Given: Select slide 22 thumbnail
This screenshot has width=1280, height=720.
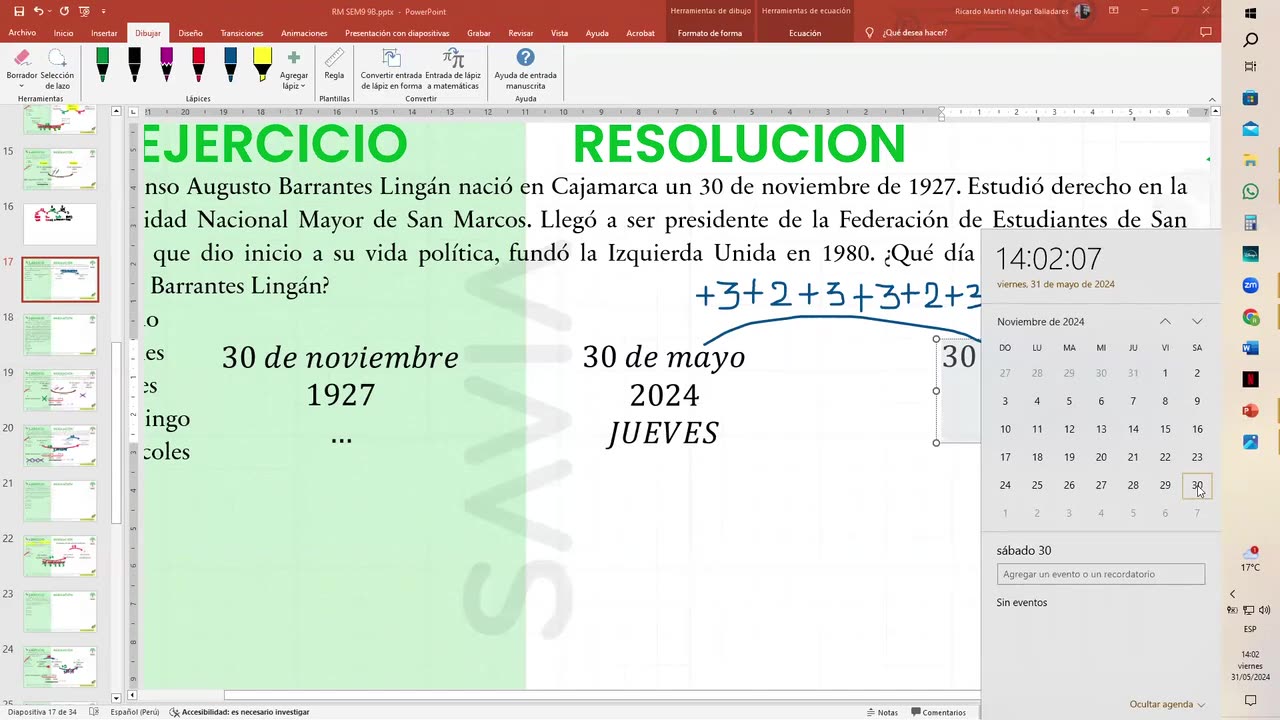Looking at the screenshot, I should [x=60, y=556].
